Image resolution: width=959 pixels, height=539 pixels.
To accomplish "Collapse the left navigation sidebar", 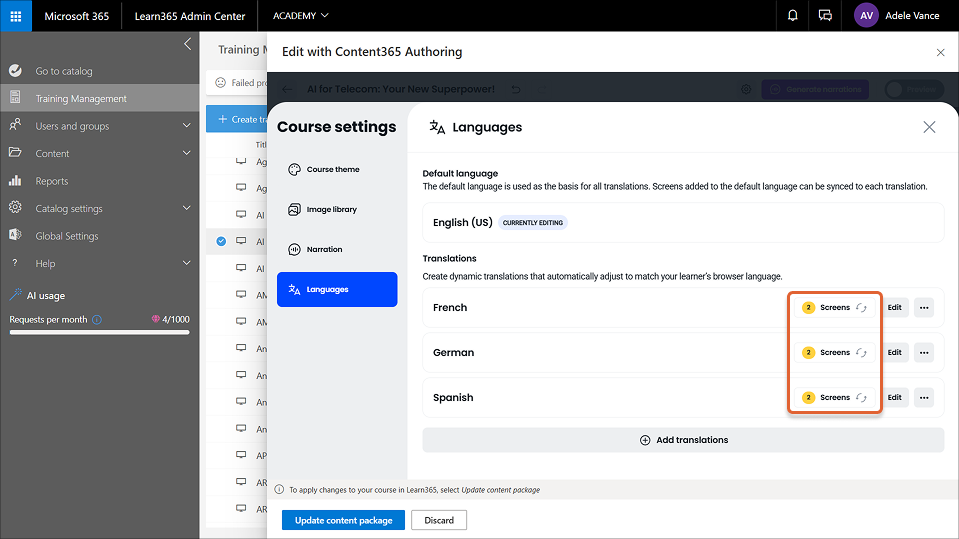I will click(187, 44).
